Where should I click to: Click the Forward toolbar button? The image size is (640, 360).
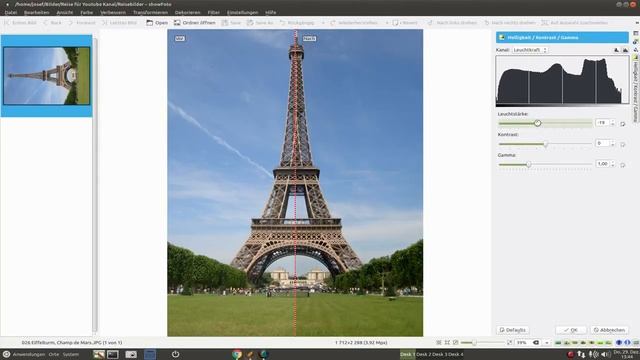pos(82,23)
